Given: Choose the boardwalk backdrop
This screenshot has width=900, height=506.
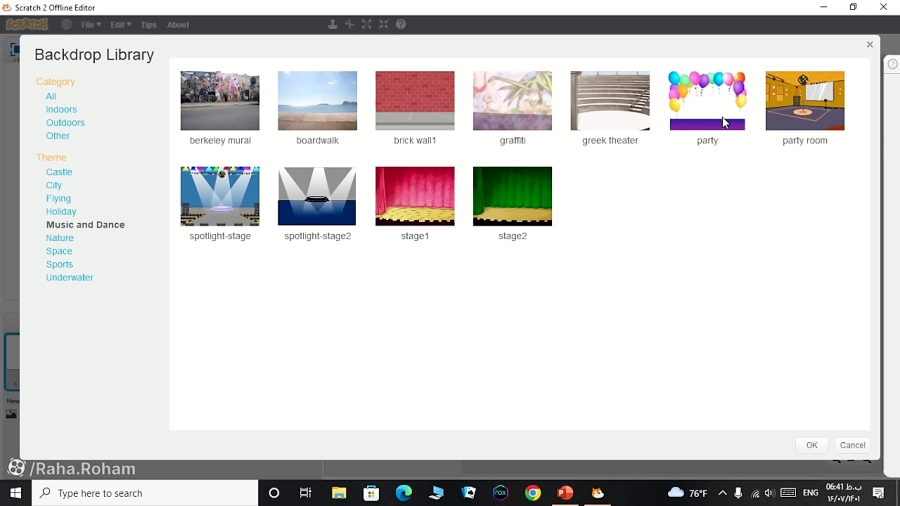Looking at the screenshot, I should (x=317, y=101).
